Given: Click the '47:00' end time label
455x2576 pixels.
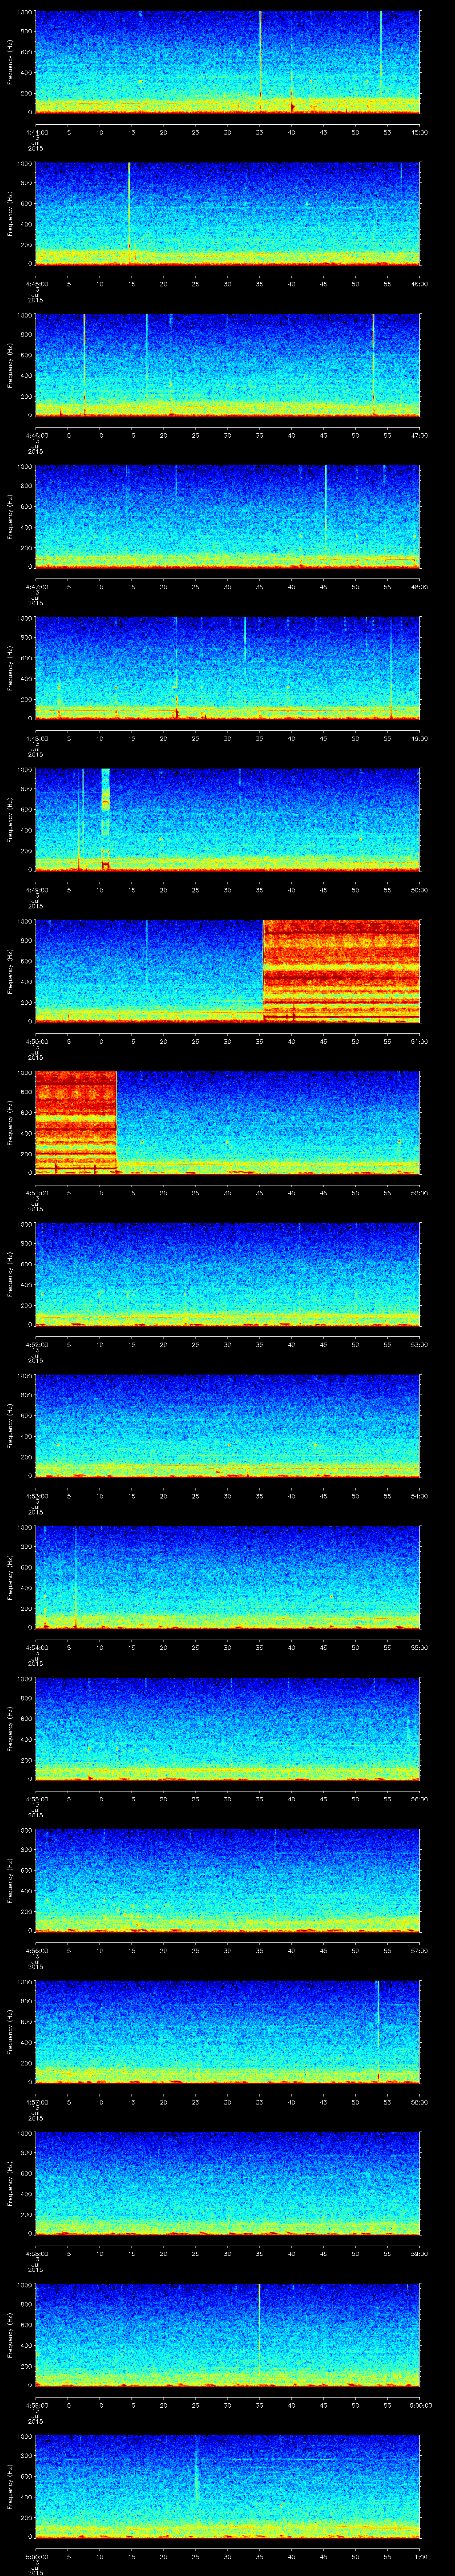Looking at the screenshot, I should coord(420,435).
